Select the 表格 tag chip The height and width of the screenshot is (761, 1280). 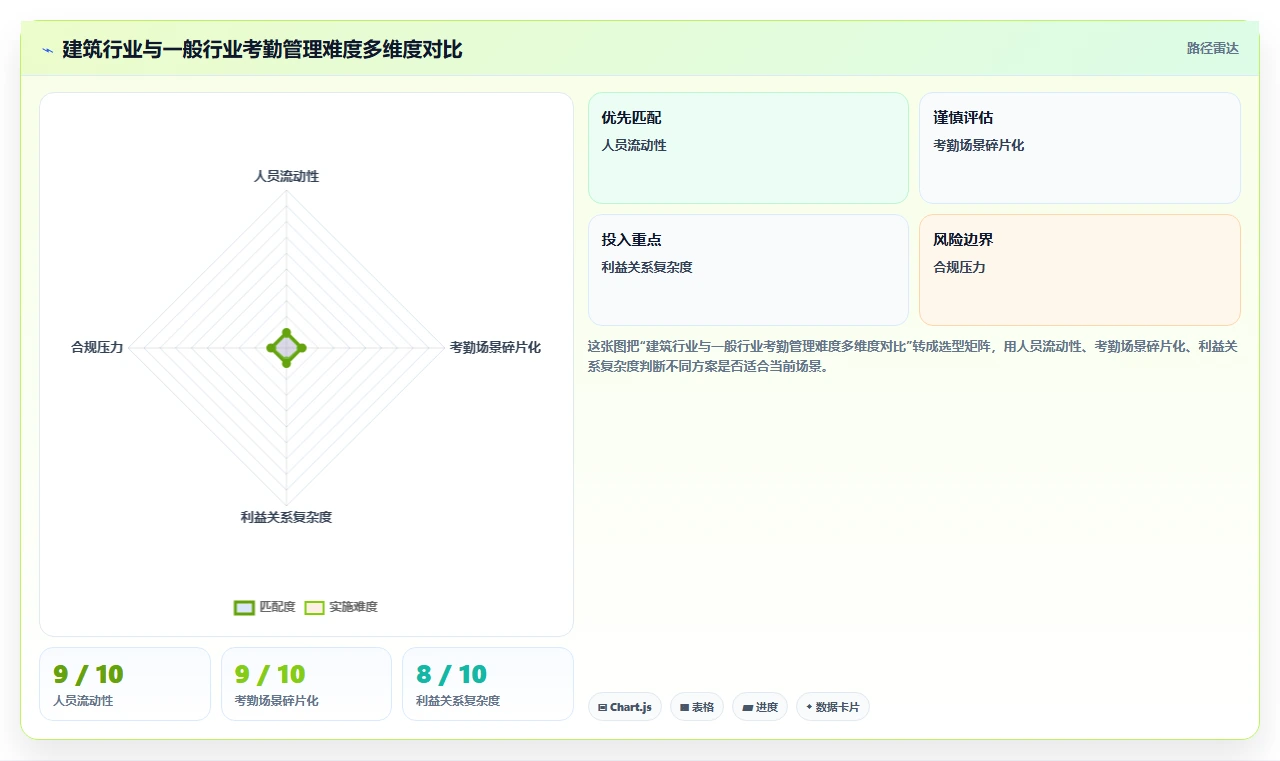click(697, 707)
